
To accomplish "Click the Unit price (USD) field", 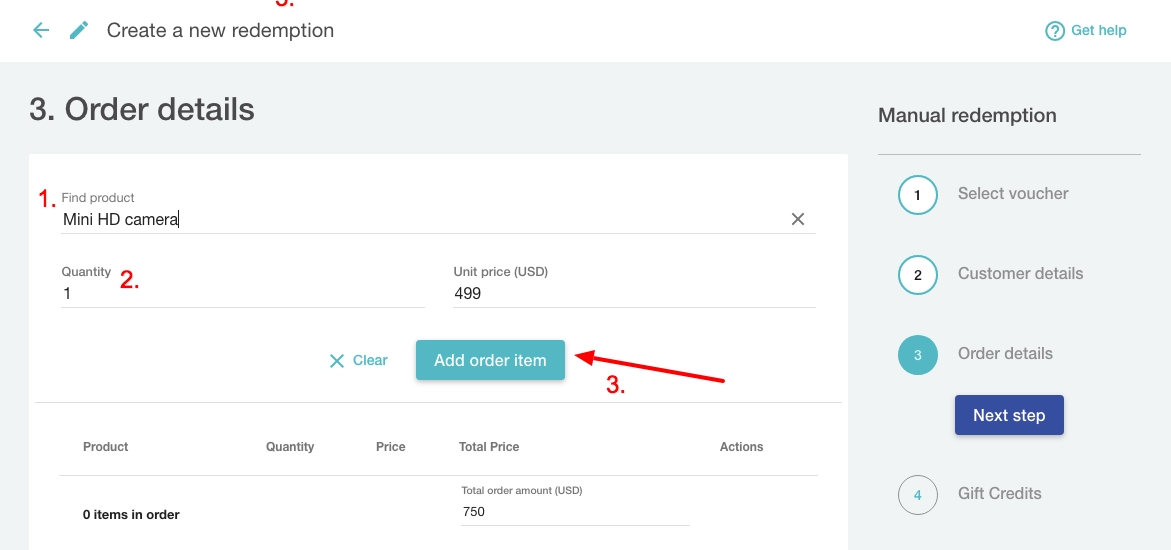I will [634, 293].
